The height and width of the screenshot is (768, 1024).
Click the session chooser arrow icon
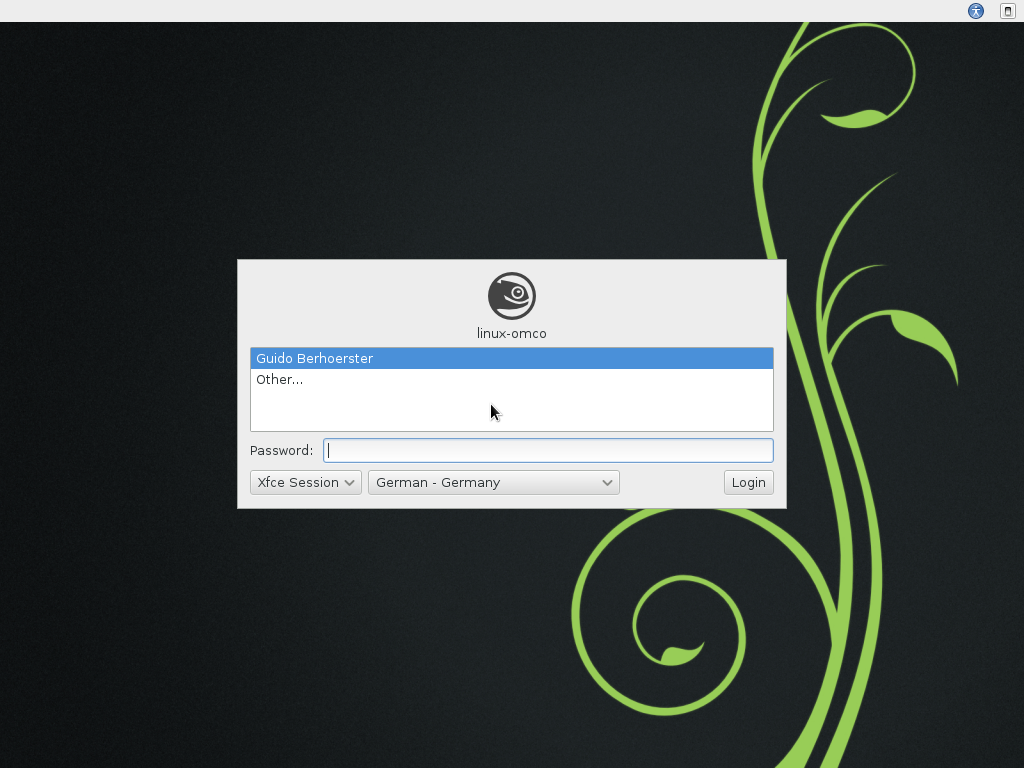(350, 482)
